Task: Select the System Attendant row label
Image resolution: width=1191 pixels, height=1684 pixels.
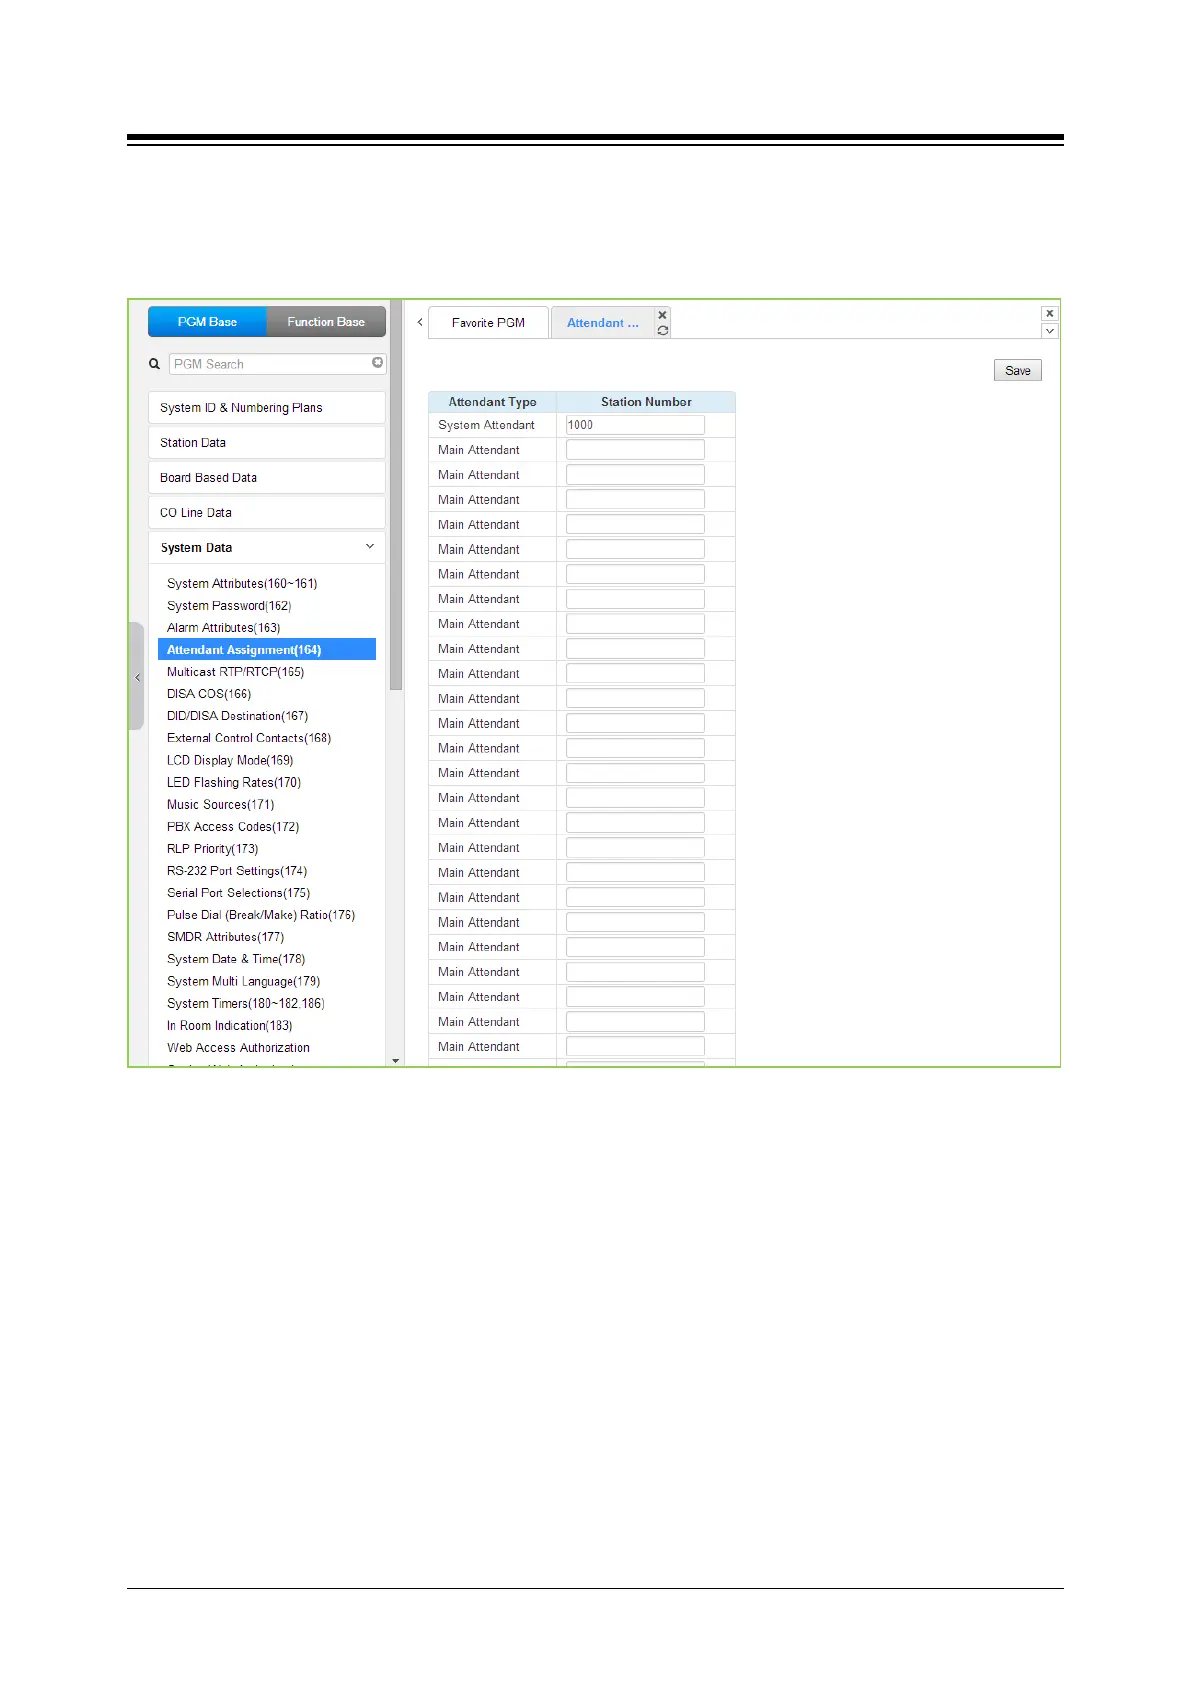Action: coord(486,425)
